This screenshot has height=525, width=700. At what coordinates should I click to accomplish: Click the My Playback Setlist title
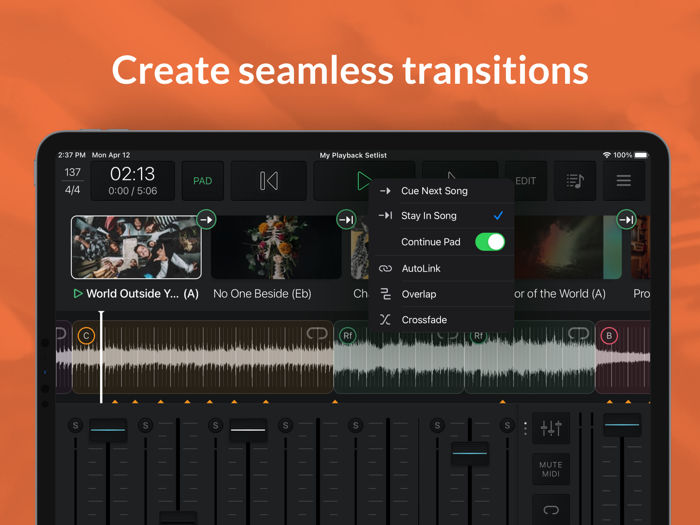pos(353,155)
